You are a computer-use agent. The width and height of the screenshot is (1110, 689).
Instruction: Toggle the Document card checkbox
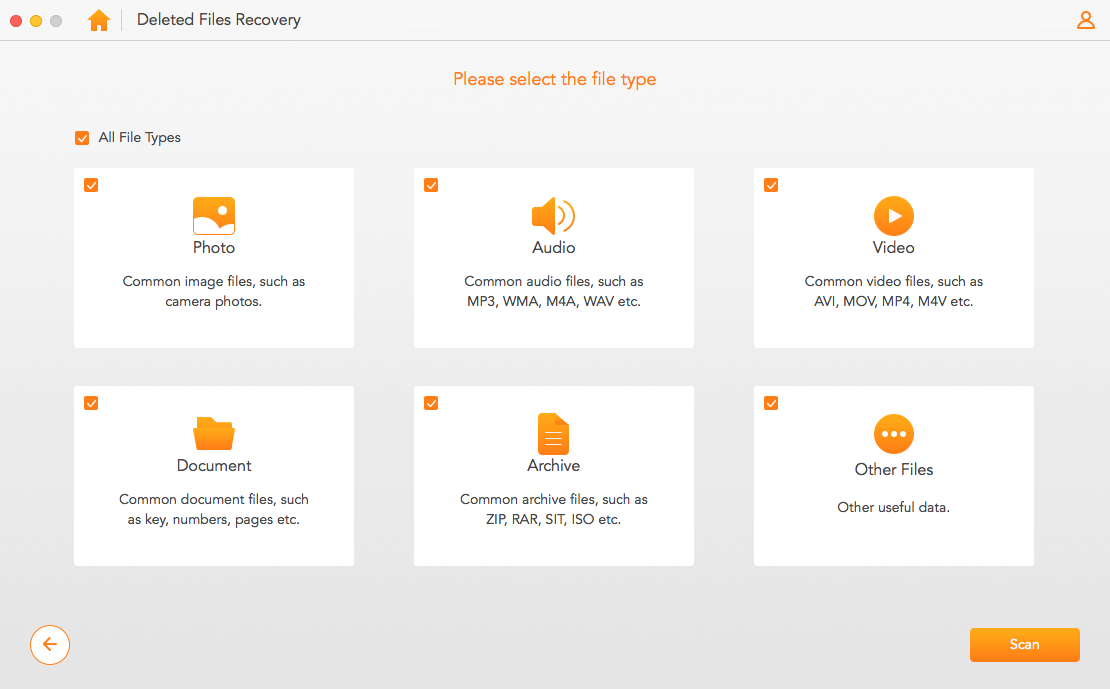(91, 404)
